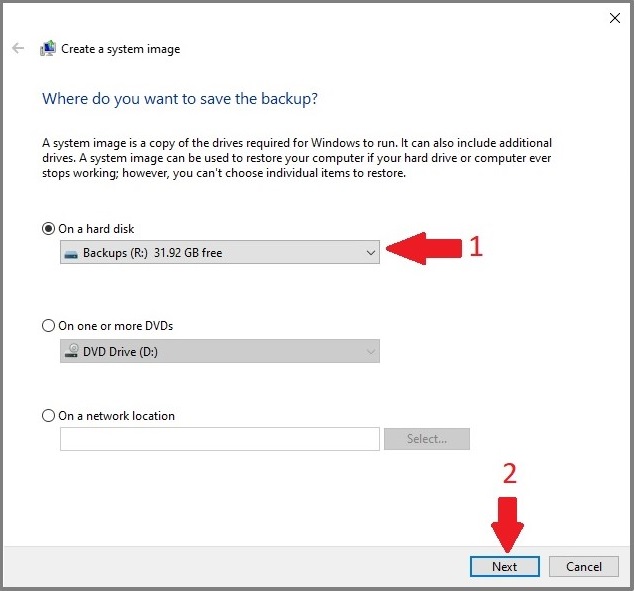Click the red downward arrow above Next
634x591 pixels.
508,522
